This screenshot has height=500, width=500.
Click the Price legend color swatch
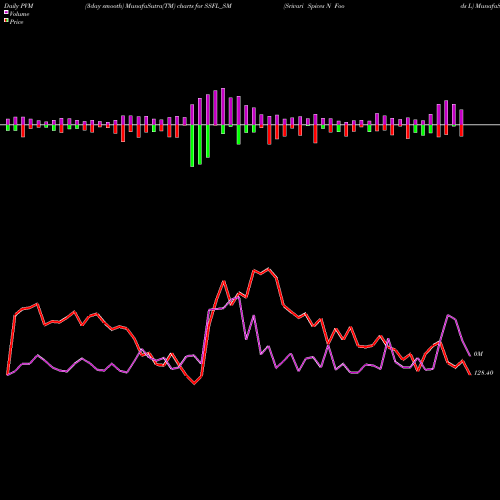pyautogui.click(x=6, y=21)
